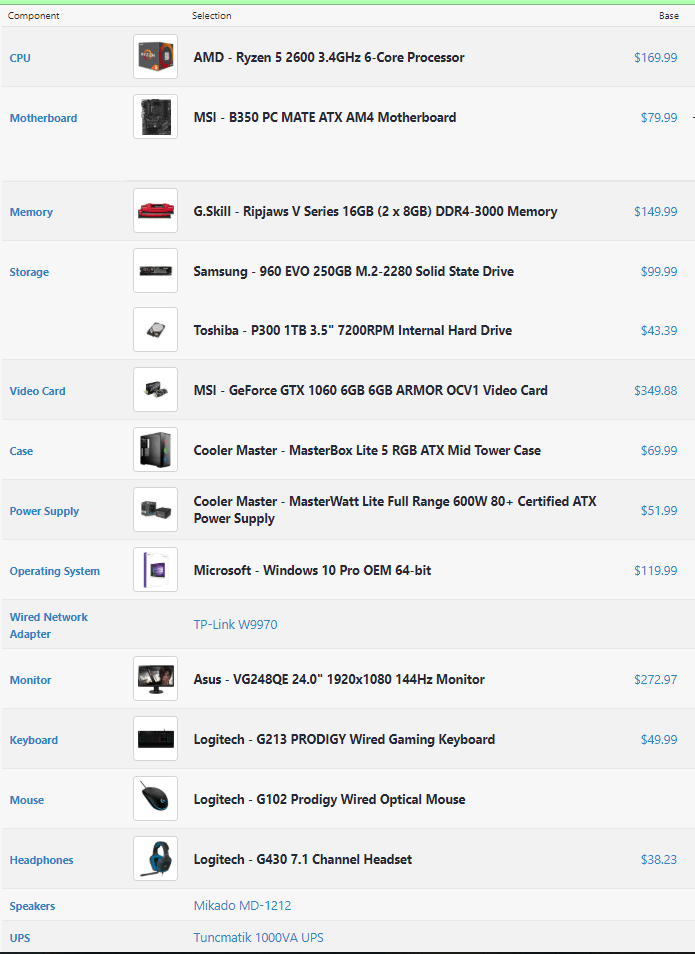This screenshot has height=954, width=695.
Task: Open the Logitech G213 keyboard thumbnail
Action: 156,739
